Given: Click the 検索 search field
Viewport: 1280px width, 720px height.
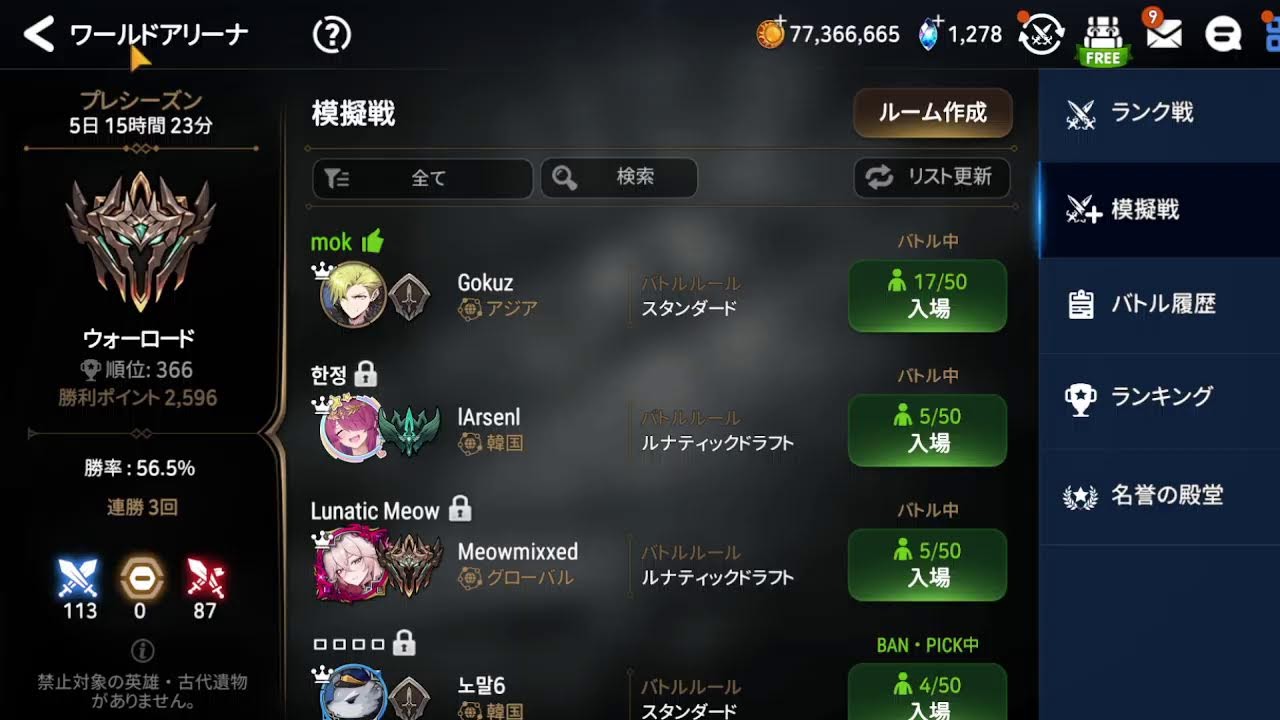Looking at the screenshot, I should 619,178.
